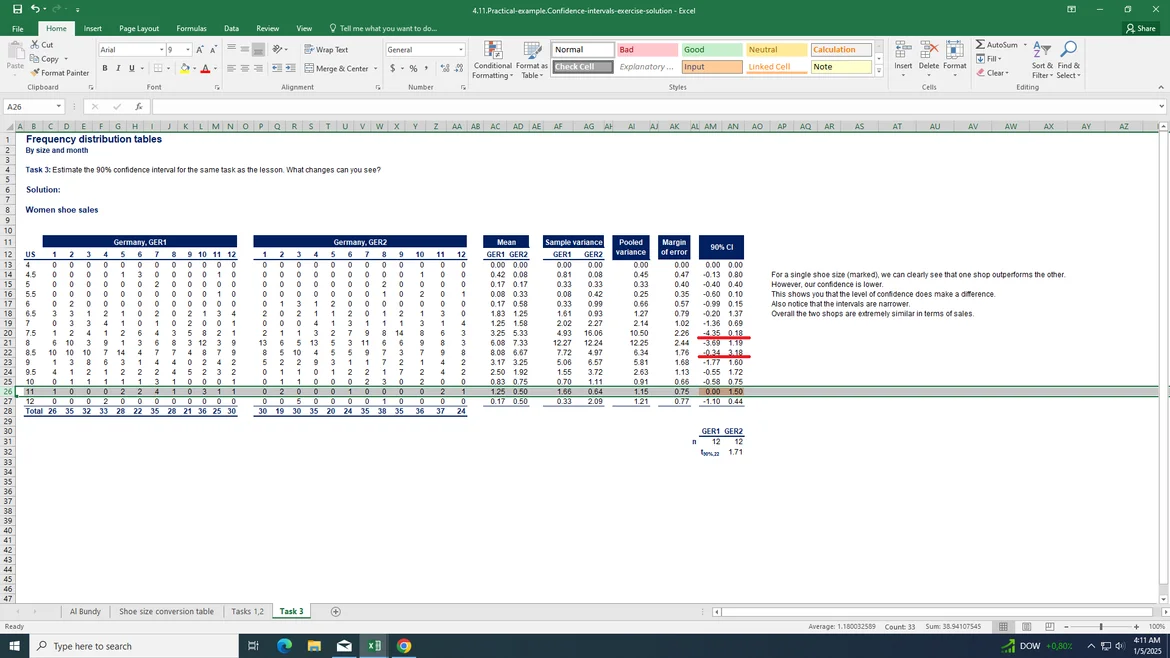The width and height of the screenshot is (1170, 658).
Task: Switch to the Shoe size conversion table sheet
Action: point(166,611)
